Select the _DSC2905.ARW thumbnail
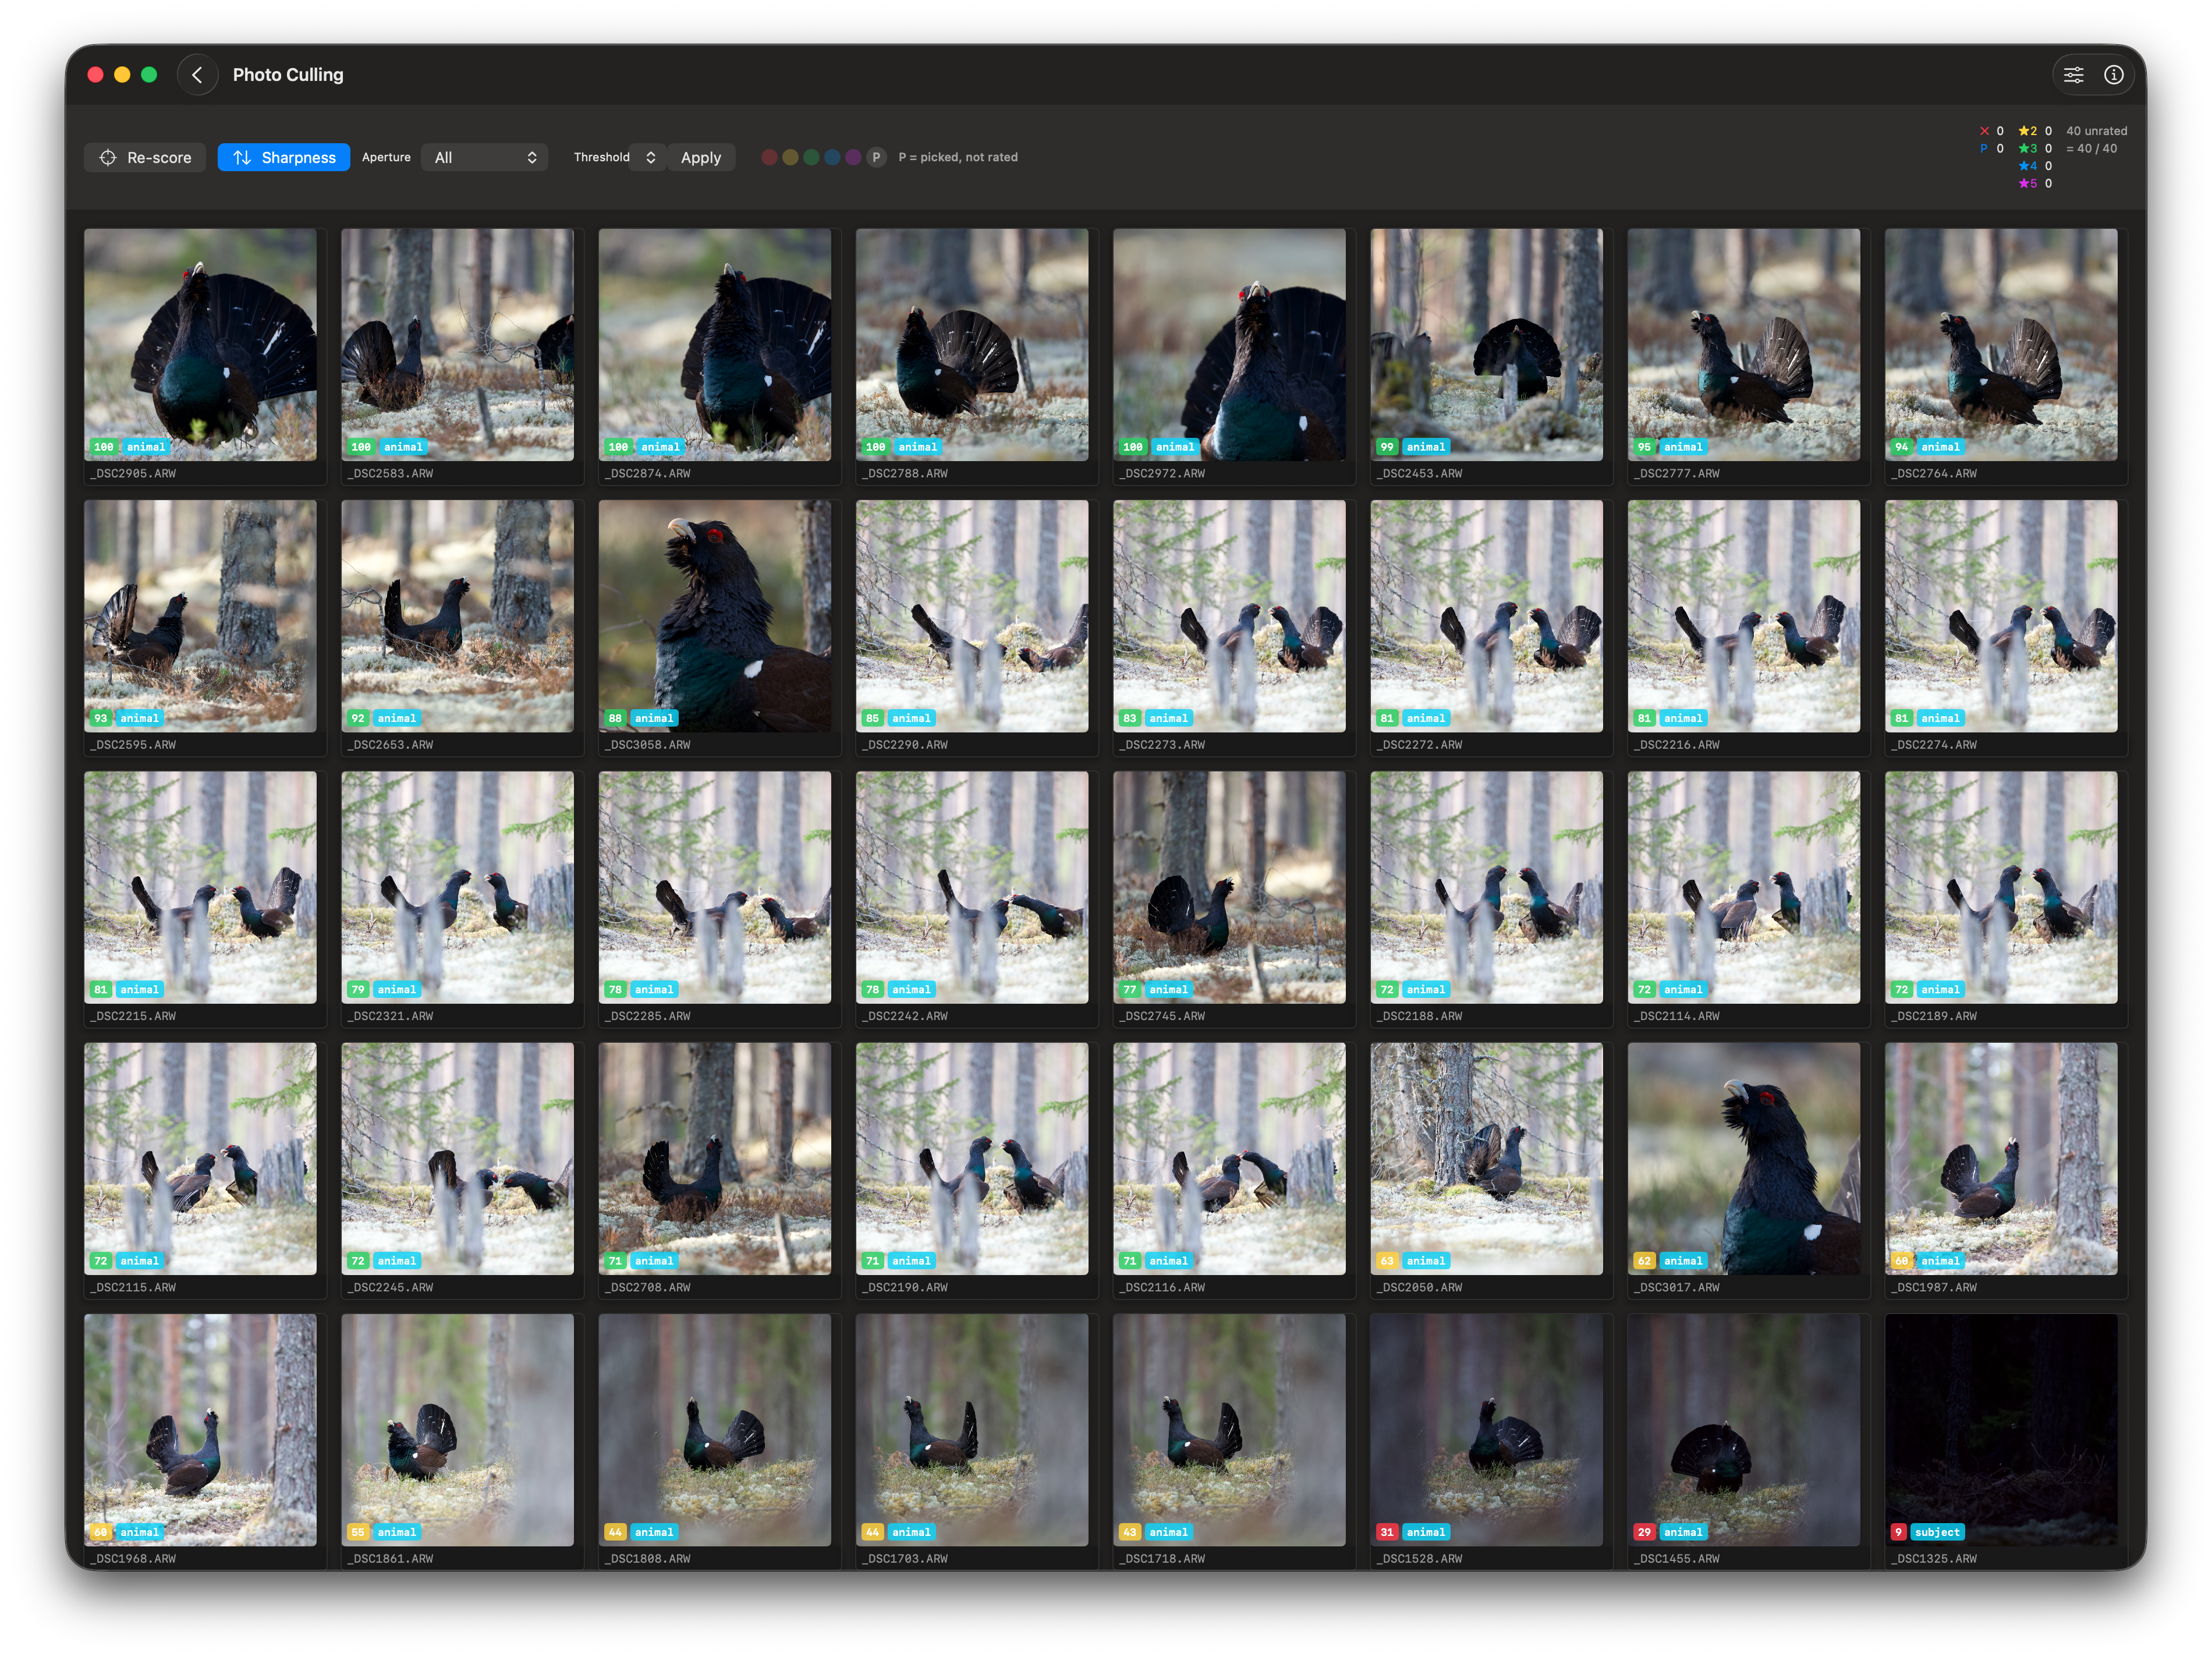 [200, 345]
